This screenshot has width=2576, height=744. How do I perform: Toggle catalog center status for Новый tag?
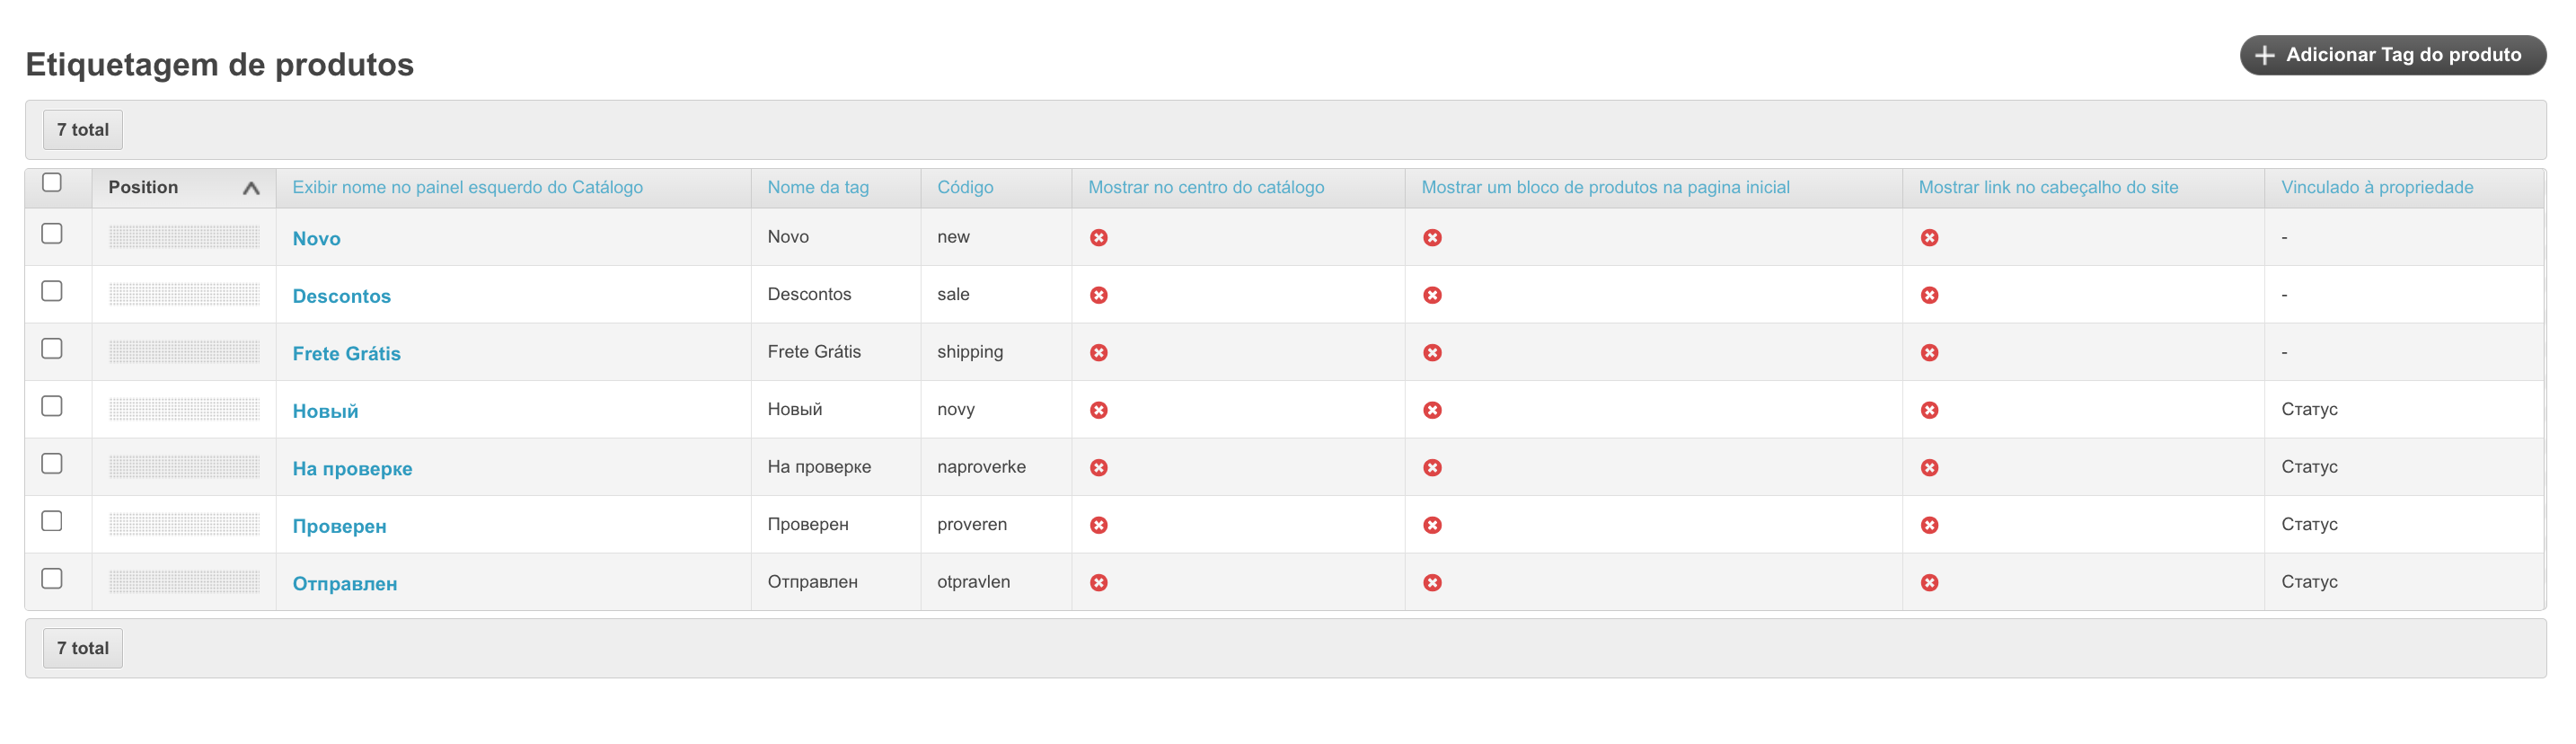(x=1098, y=410)
